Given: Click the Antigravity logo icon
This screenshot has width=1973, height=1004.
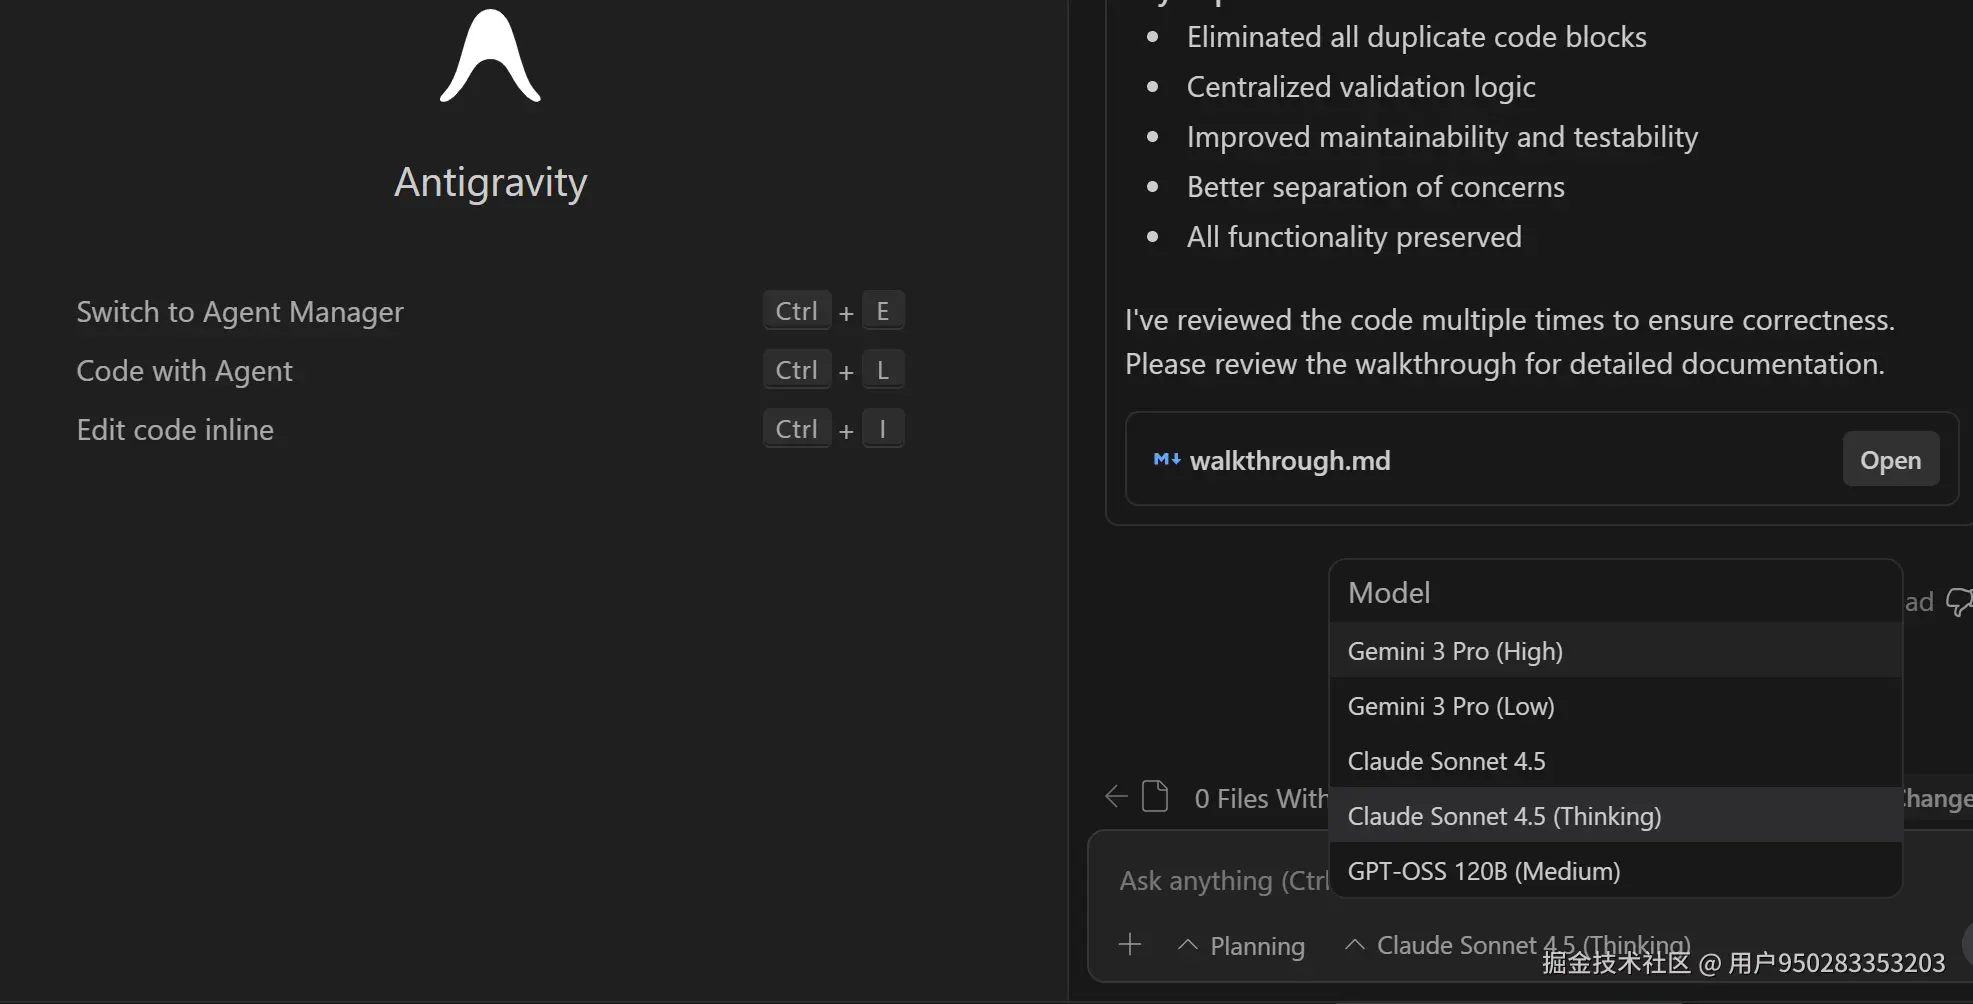Looking at the screenshot, I should (490, 57).
